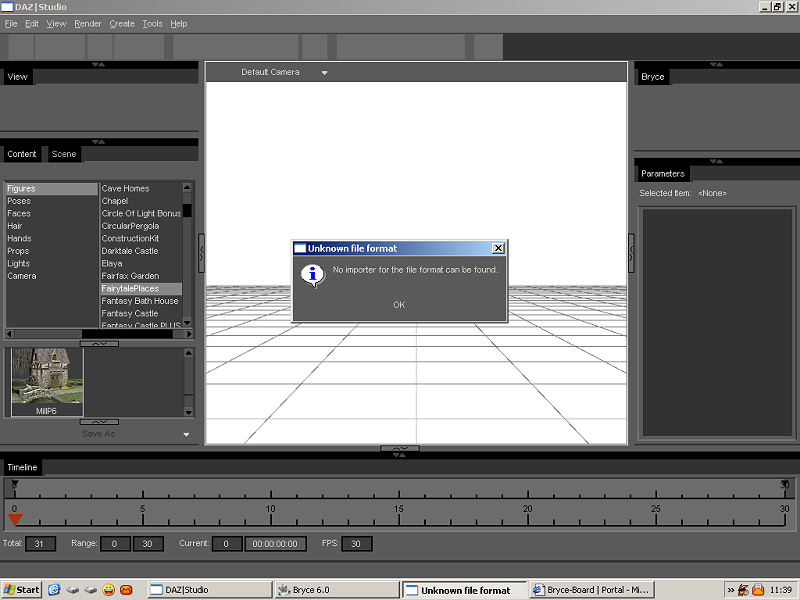Click left arrow of content horizontal scrollbar
Screen dimensions: 800x600
coord(10,334)
